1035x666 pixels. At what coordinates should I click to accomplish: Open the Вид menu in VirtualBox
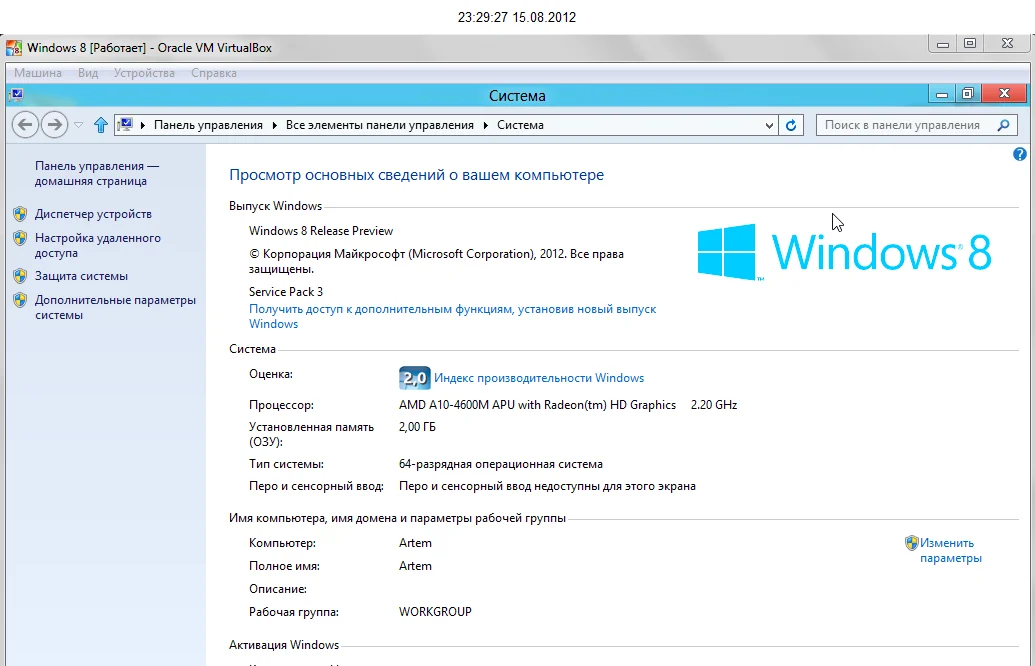click(x=88, y=73)
